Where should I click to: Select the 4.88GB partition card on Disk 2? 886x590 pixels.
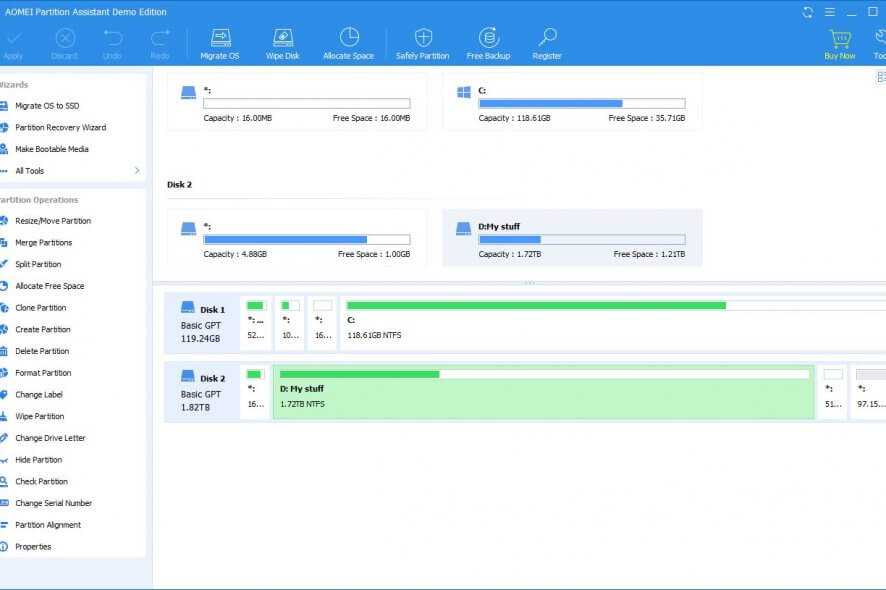point(297,238)
